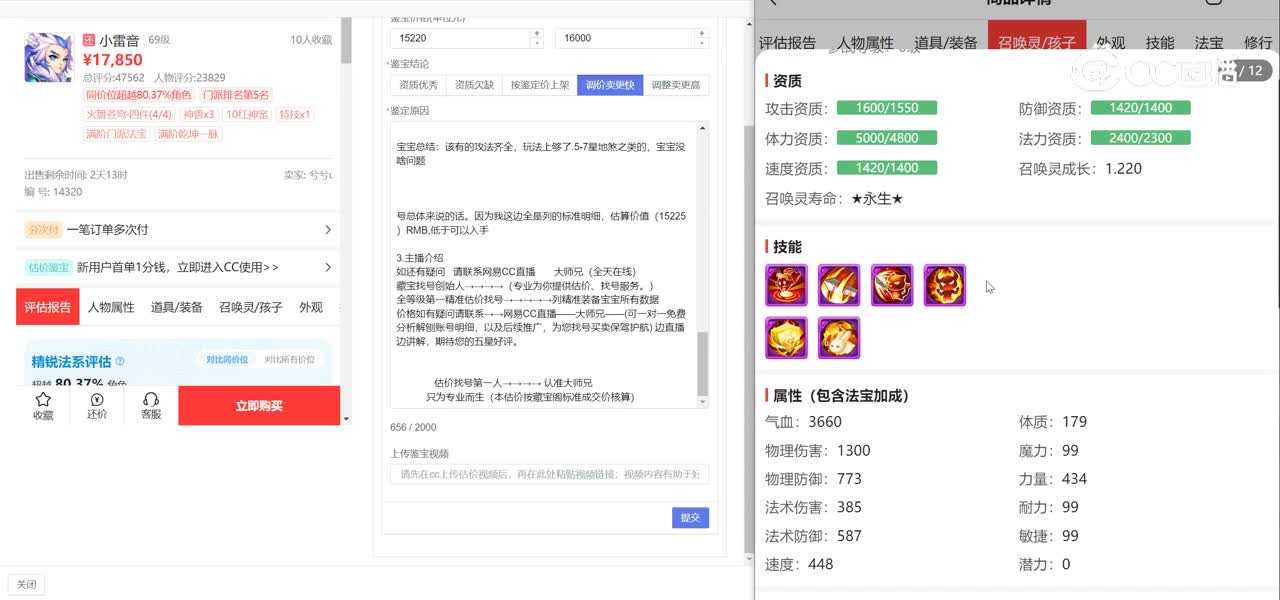Screen dimensions: 1280x600
Task: Click the 鉴定原因 text area scrollbar
Action: tap(702, 364)
